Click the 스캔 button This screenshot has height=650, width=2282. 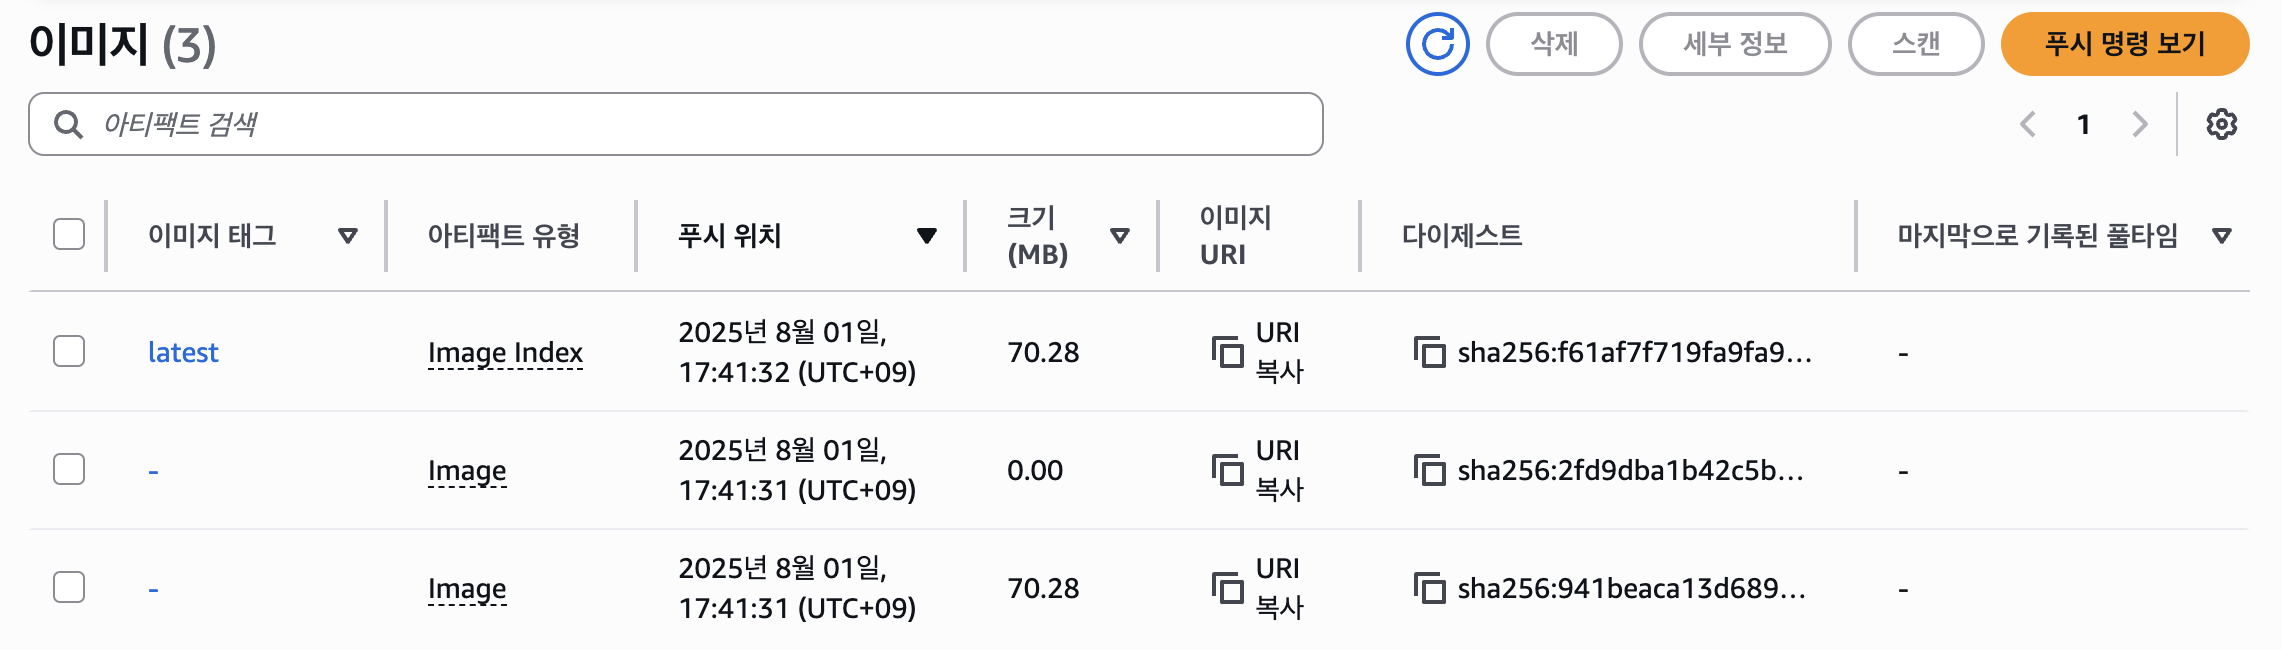click(1915, 44)
